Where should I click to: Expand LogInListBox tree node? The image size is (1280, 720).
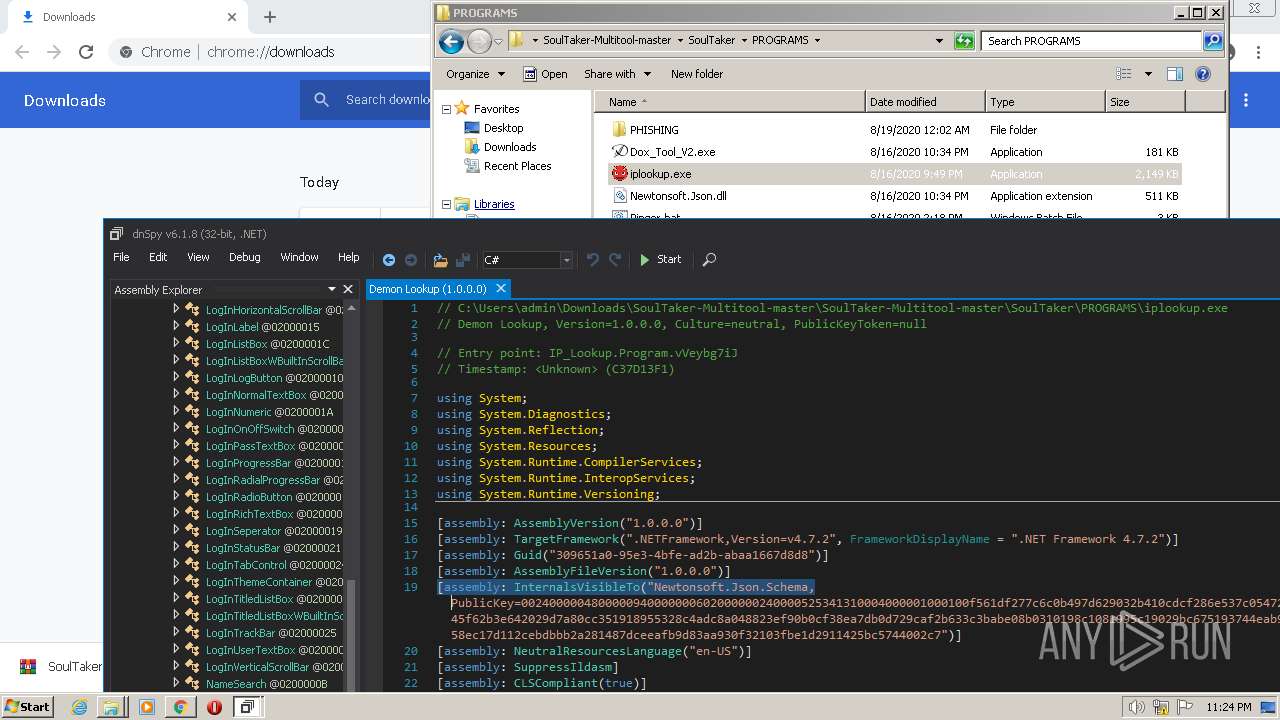point(177,344)
